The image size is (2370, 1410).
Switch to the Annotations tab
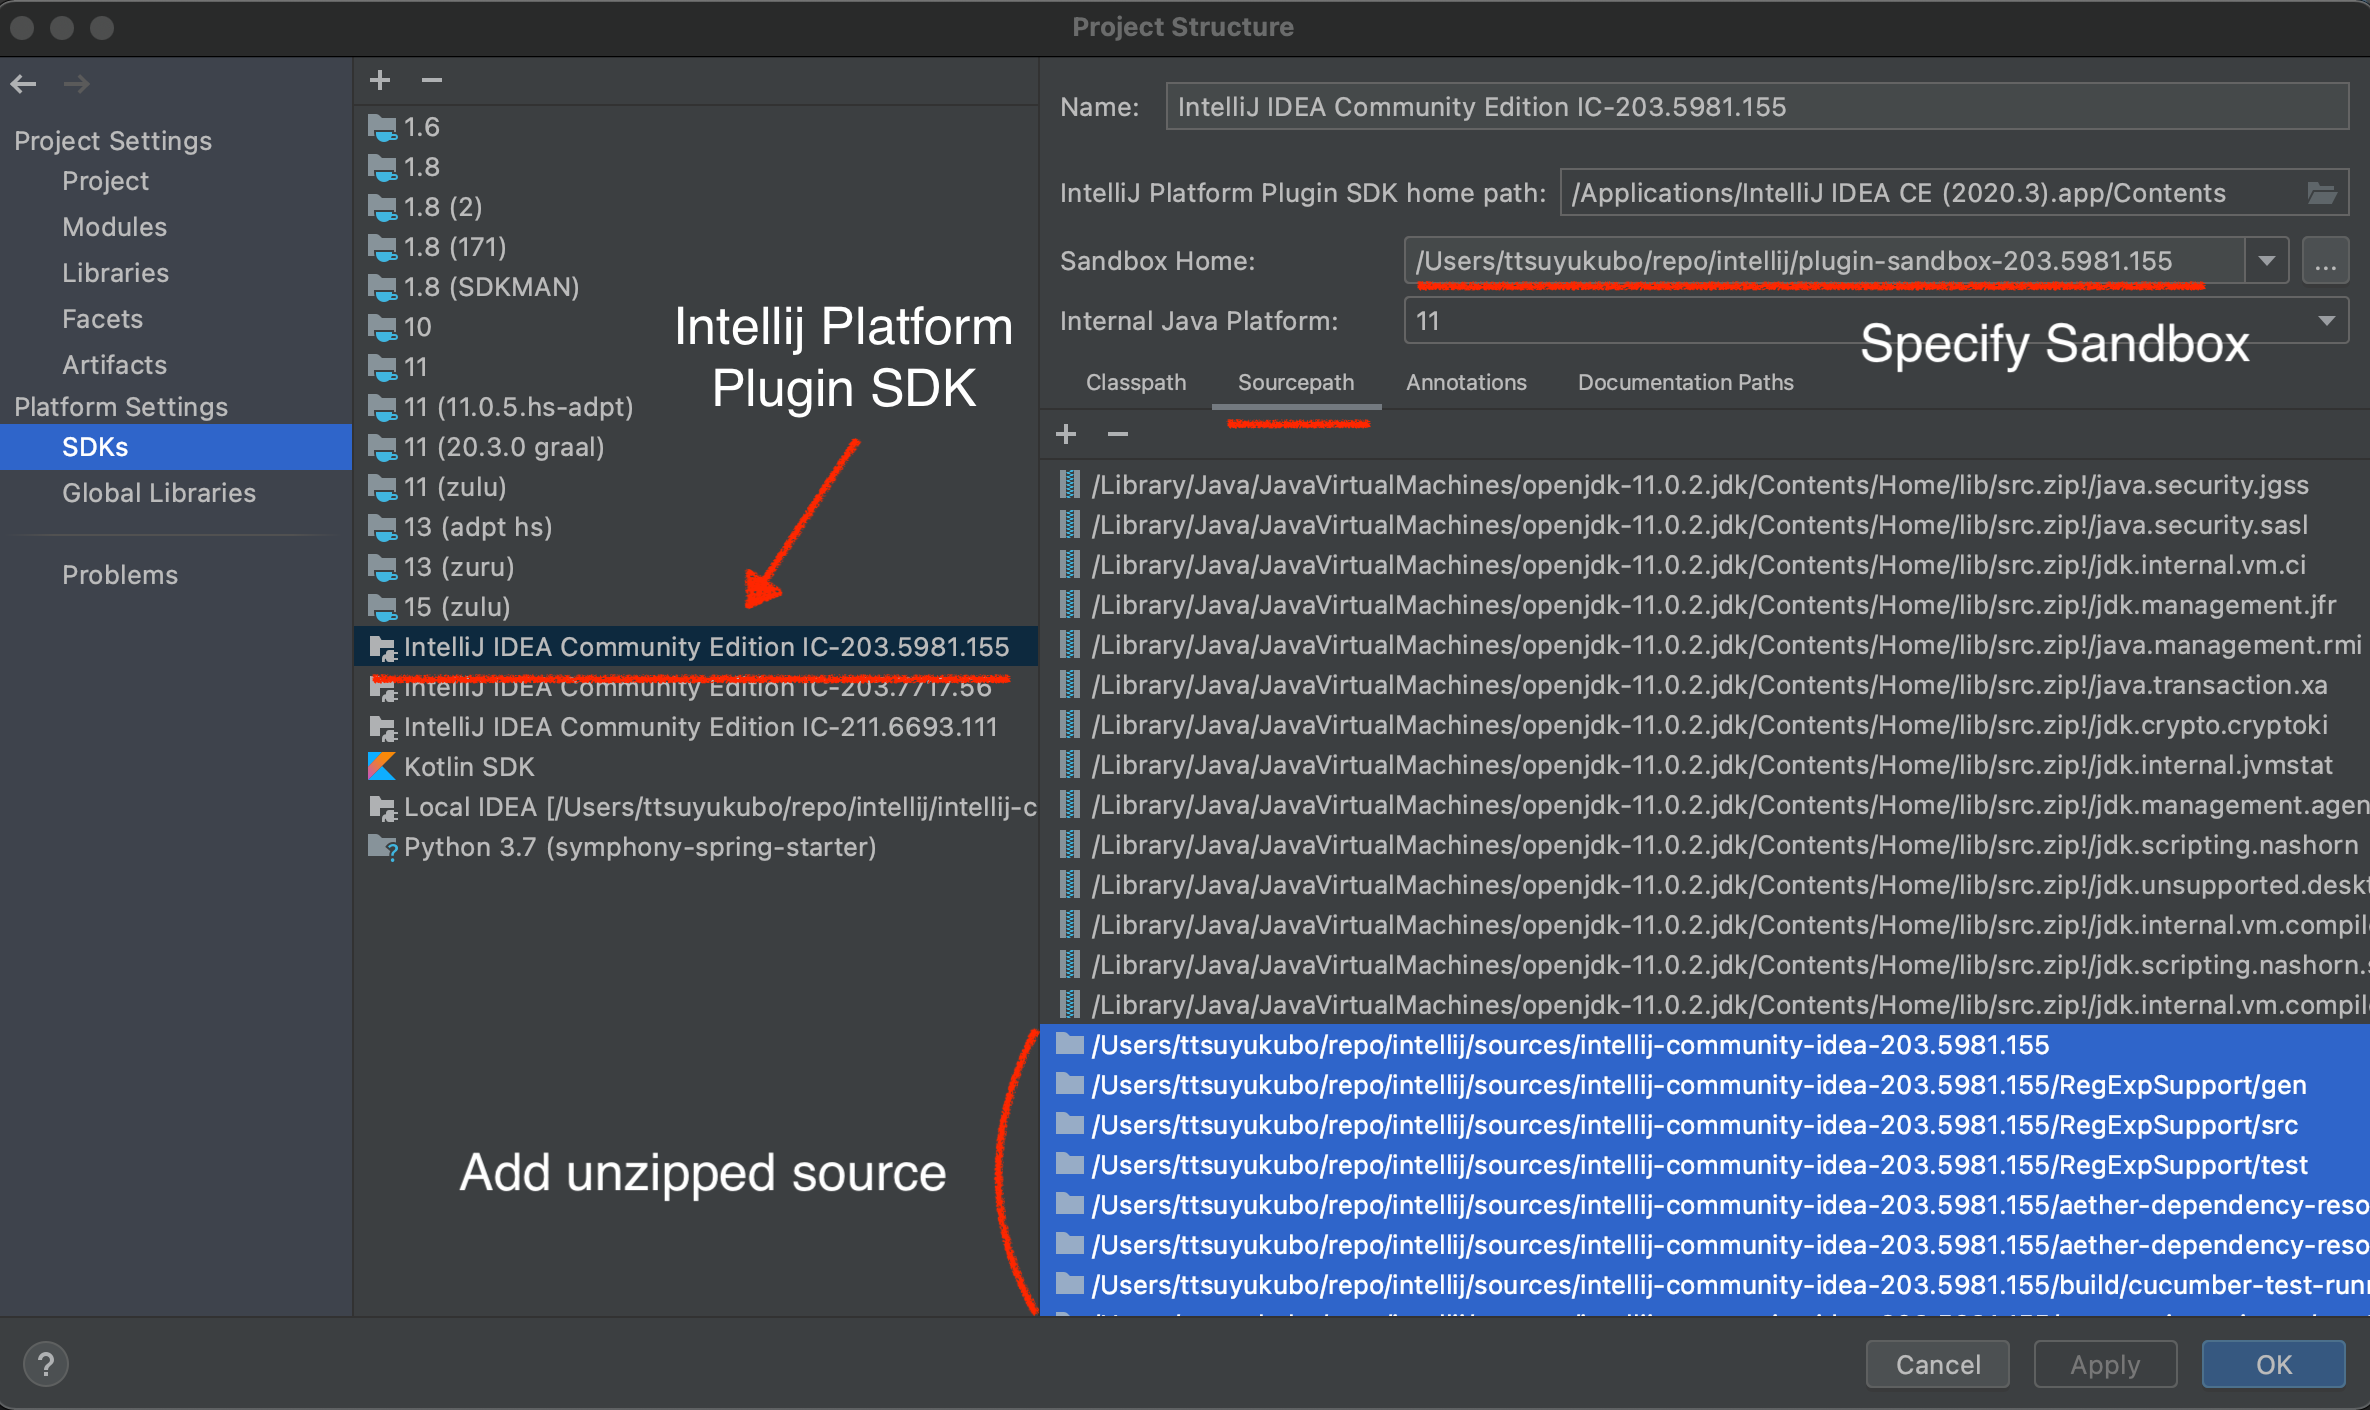(x=1462, y=383)
